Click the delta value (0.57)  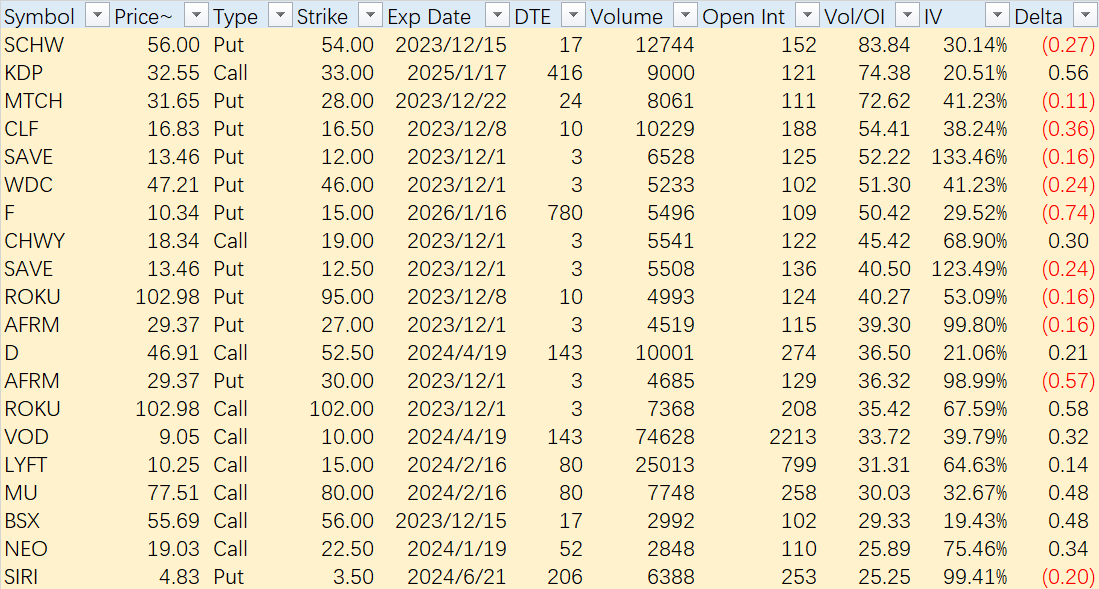[1068, 381]
